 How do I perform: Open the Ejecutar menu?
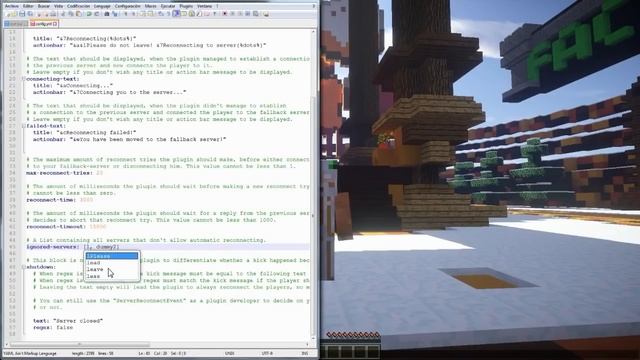click(x=168, y=6)
